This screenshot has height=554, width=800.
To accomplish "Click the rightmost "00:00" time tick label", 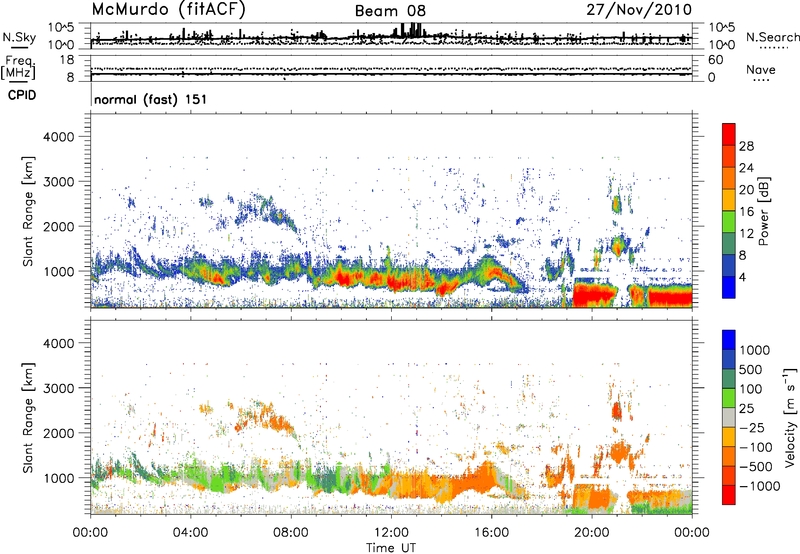I will coord(692,533).
